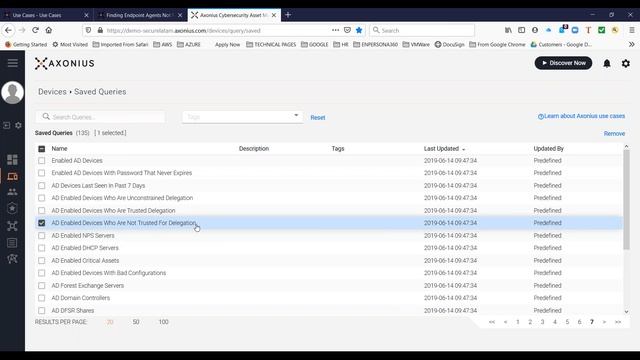Bookmark this page with the star
This screenshot has height=360, width=640.
pos(359,30)
